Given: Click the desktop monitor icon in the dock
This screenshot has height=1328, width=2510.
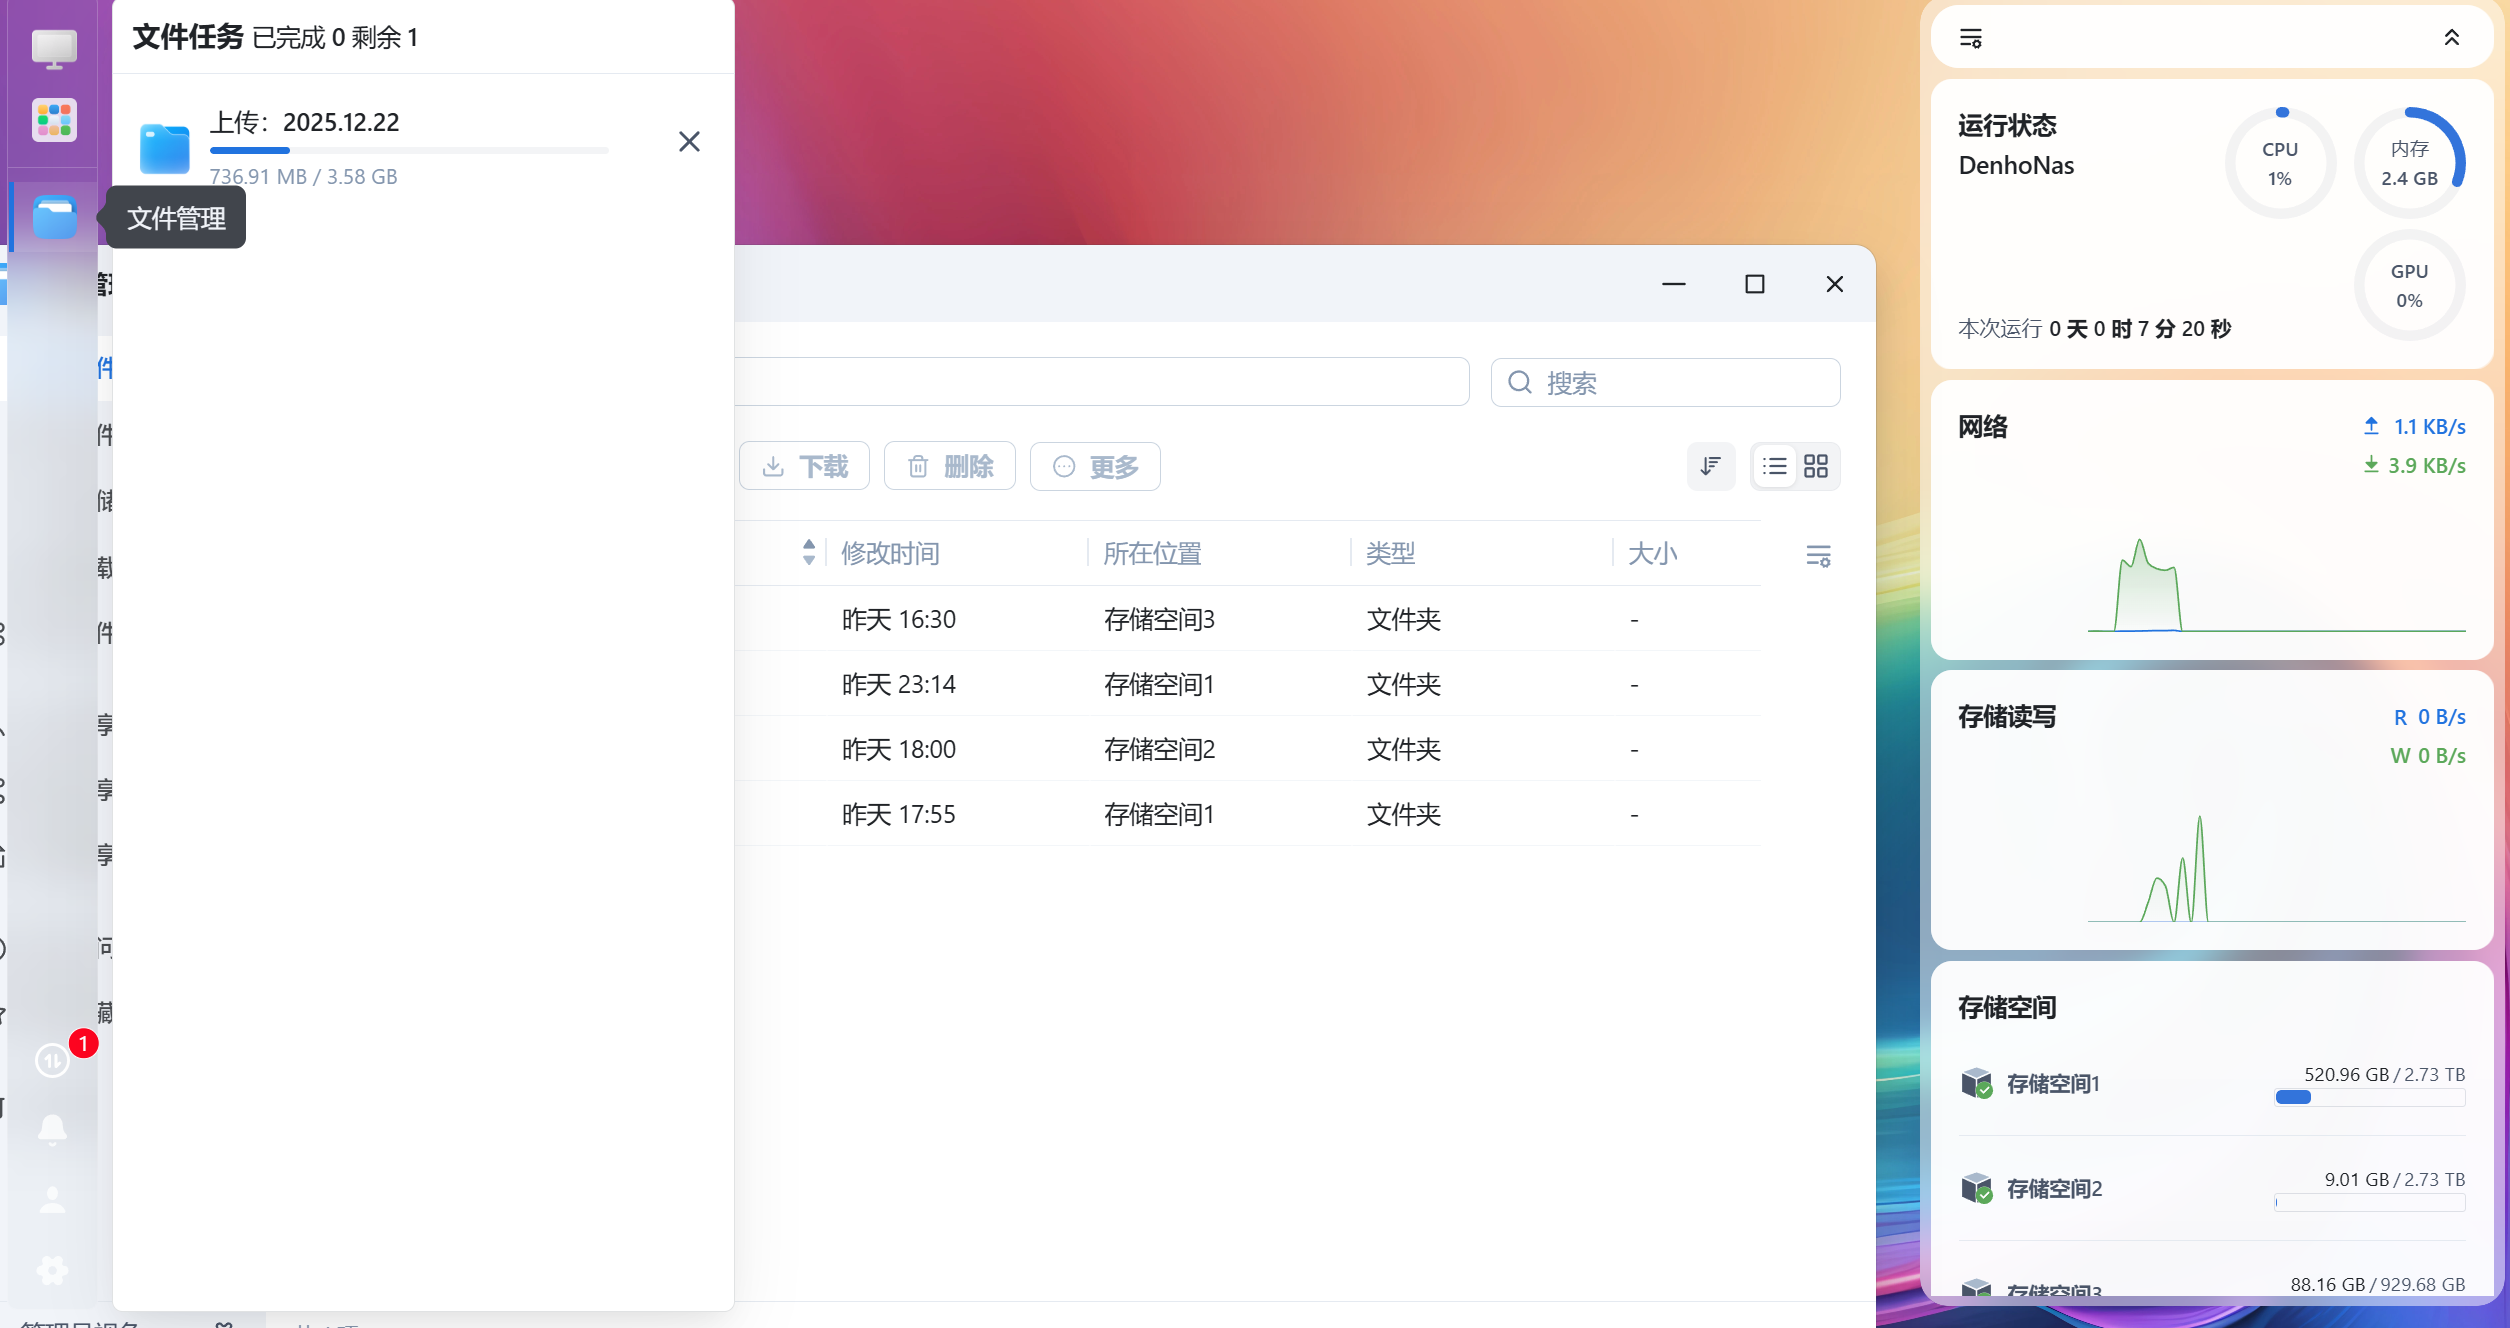Looking at the screenshot, I should point(52,47).
